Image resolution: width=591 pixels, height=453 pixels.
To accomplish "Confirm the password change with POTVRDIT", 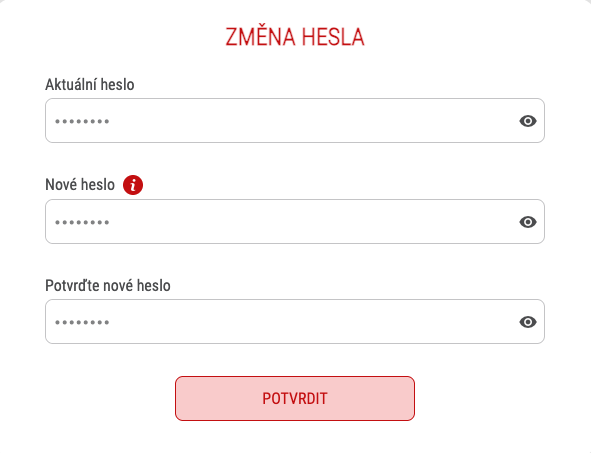I will pos(295,398).
